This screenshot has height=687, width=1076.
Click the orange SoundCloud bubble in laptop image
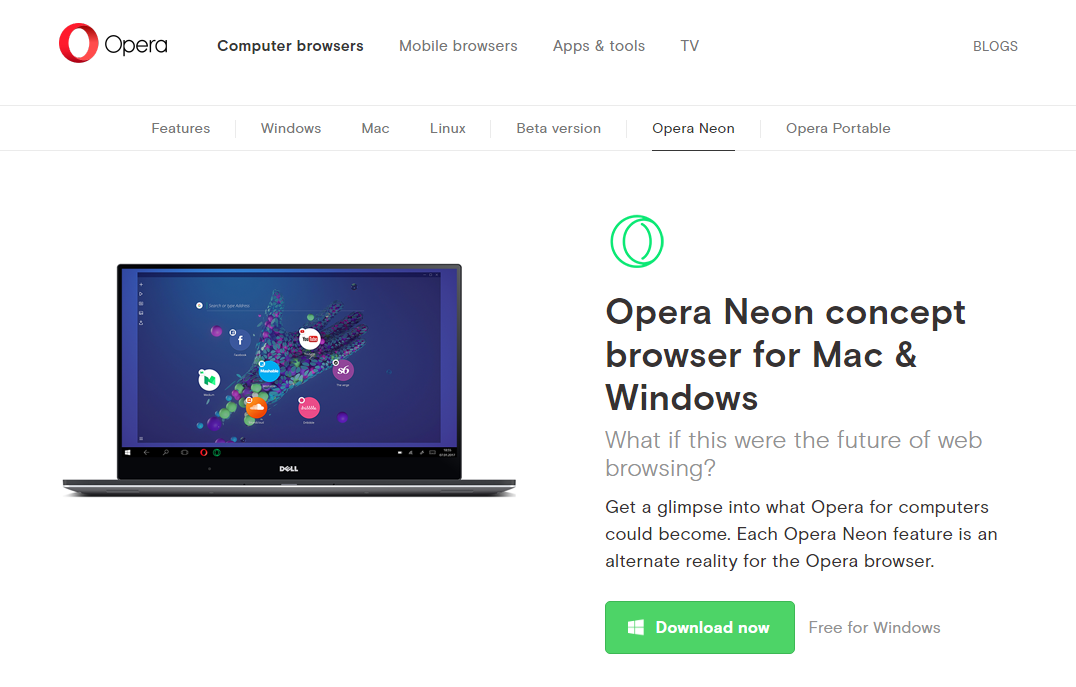point(256,407)
